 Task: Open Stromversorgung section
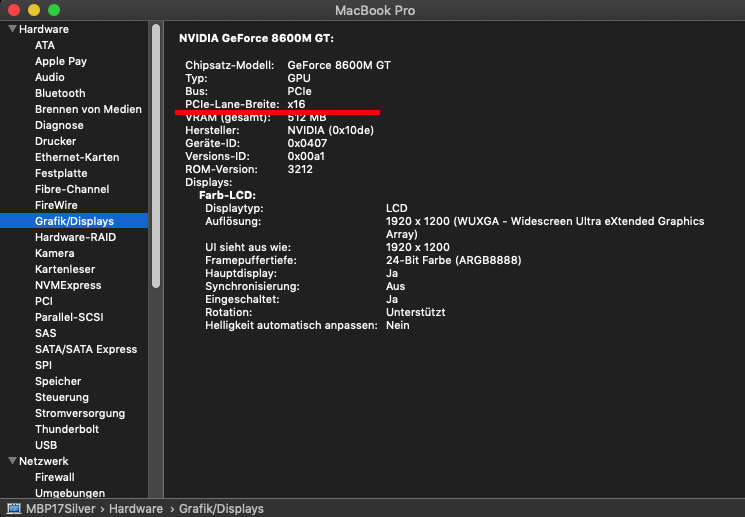pos(80,413)
